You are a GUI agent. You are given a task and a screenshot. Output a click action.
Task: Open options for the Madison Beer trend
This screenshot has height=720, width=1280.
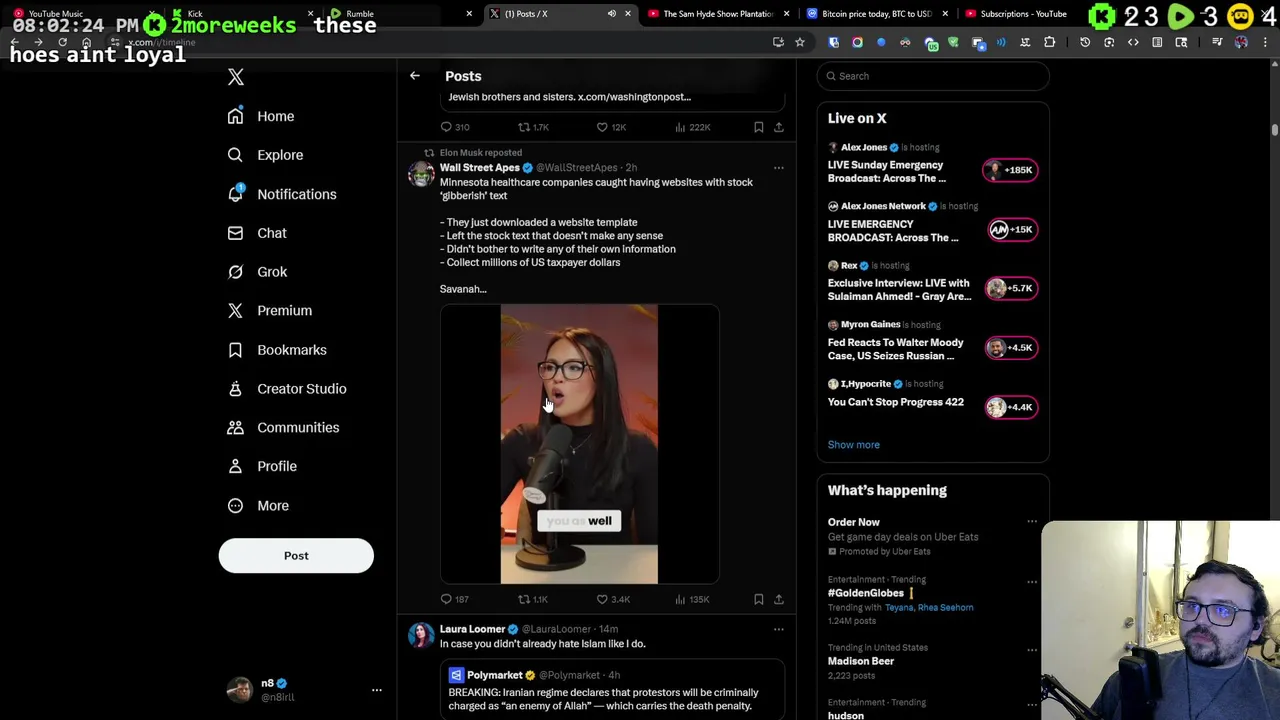point(1032,649)
